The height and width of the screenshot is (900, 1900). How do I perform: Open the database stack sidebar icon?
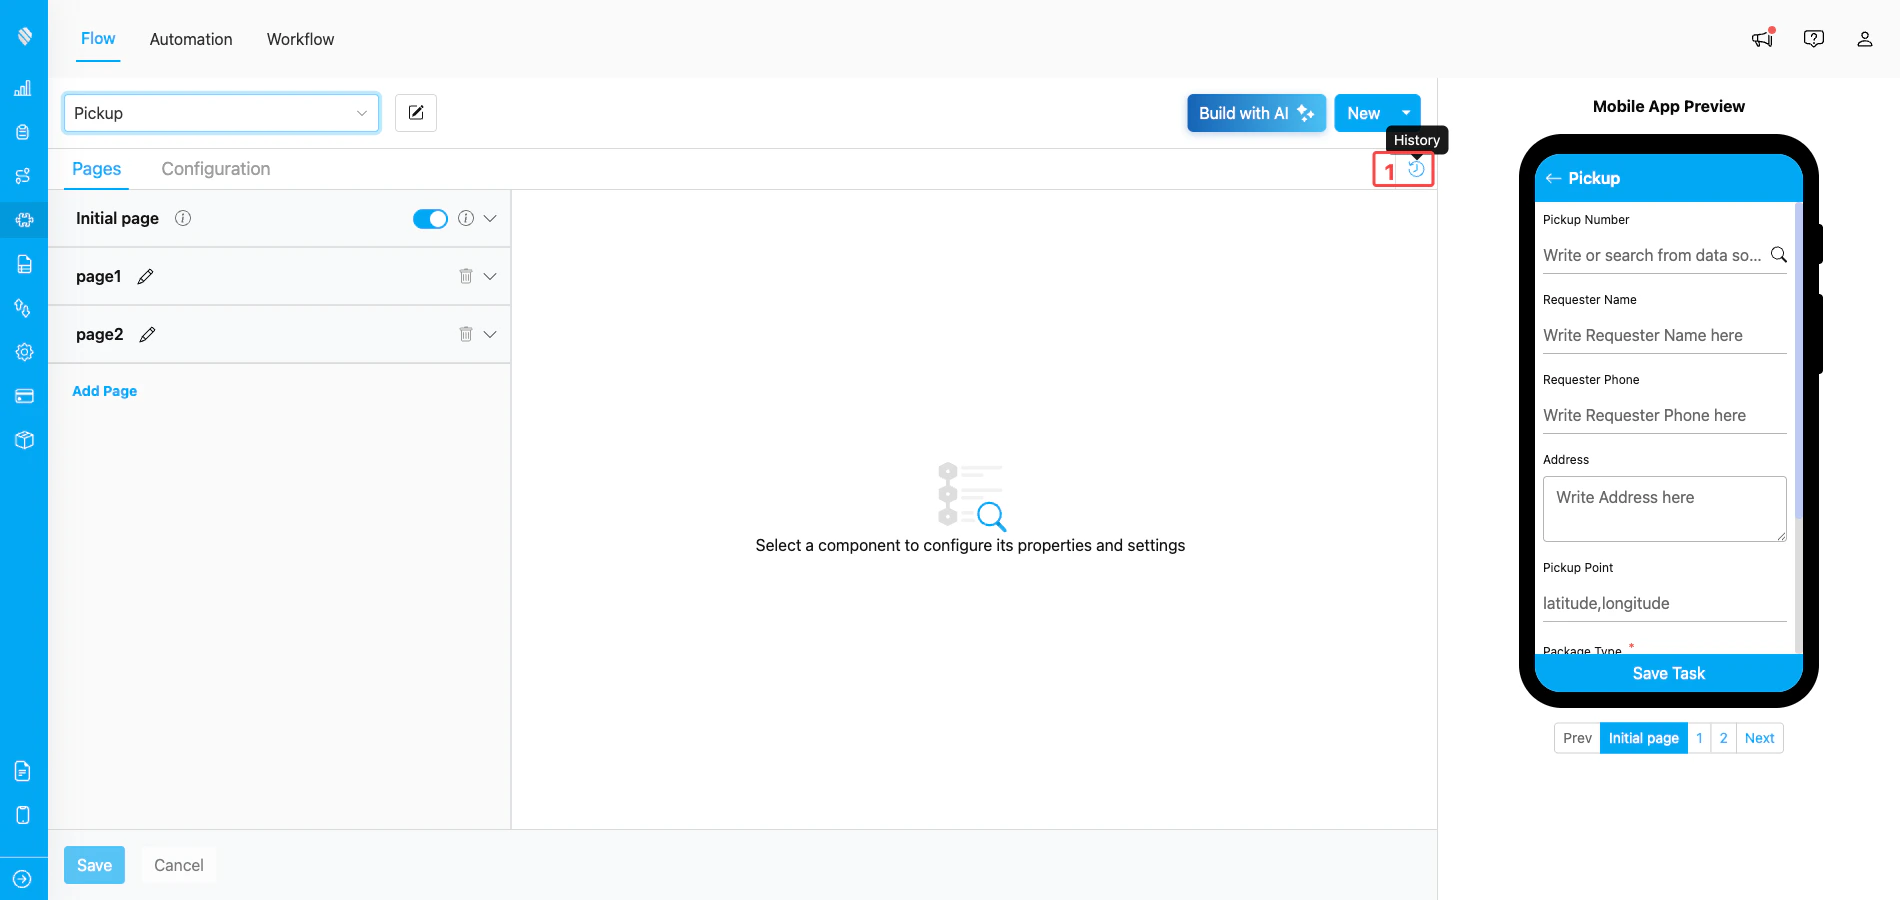pyautogui.click(x=23, y=132)
